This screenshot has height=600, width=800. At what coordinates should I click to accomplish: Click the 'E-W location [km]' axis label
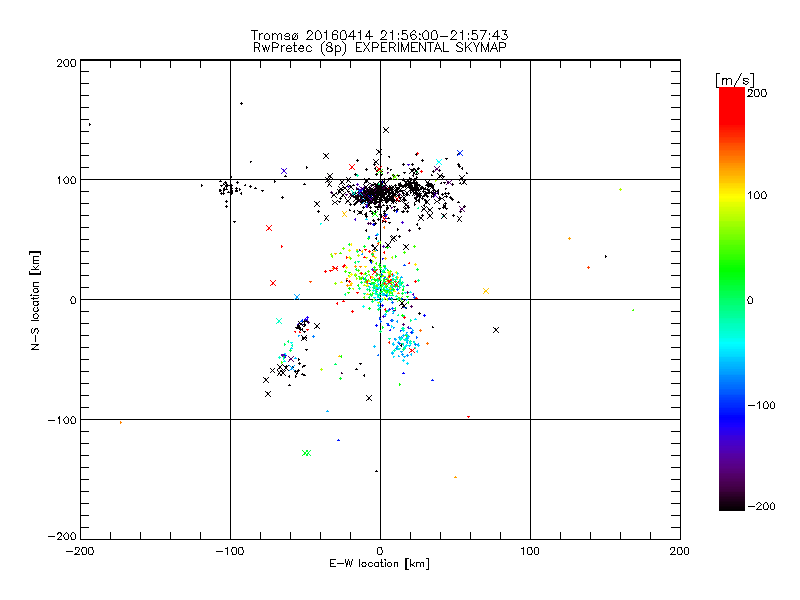point(379,563)
